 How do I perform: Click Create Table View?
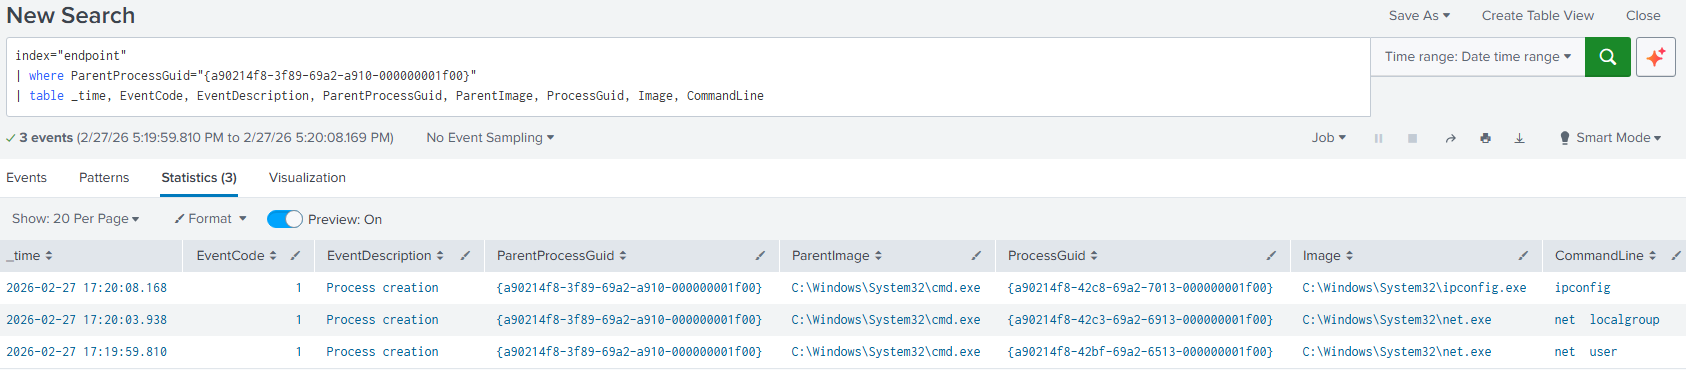(1538, 16)
